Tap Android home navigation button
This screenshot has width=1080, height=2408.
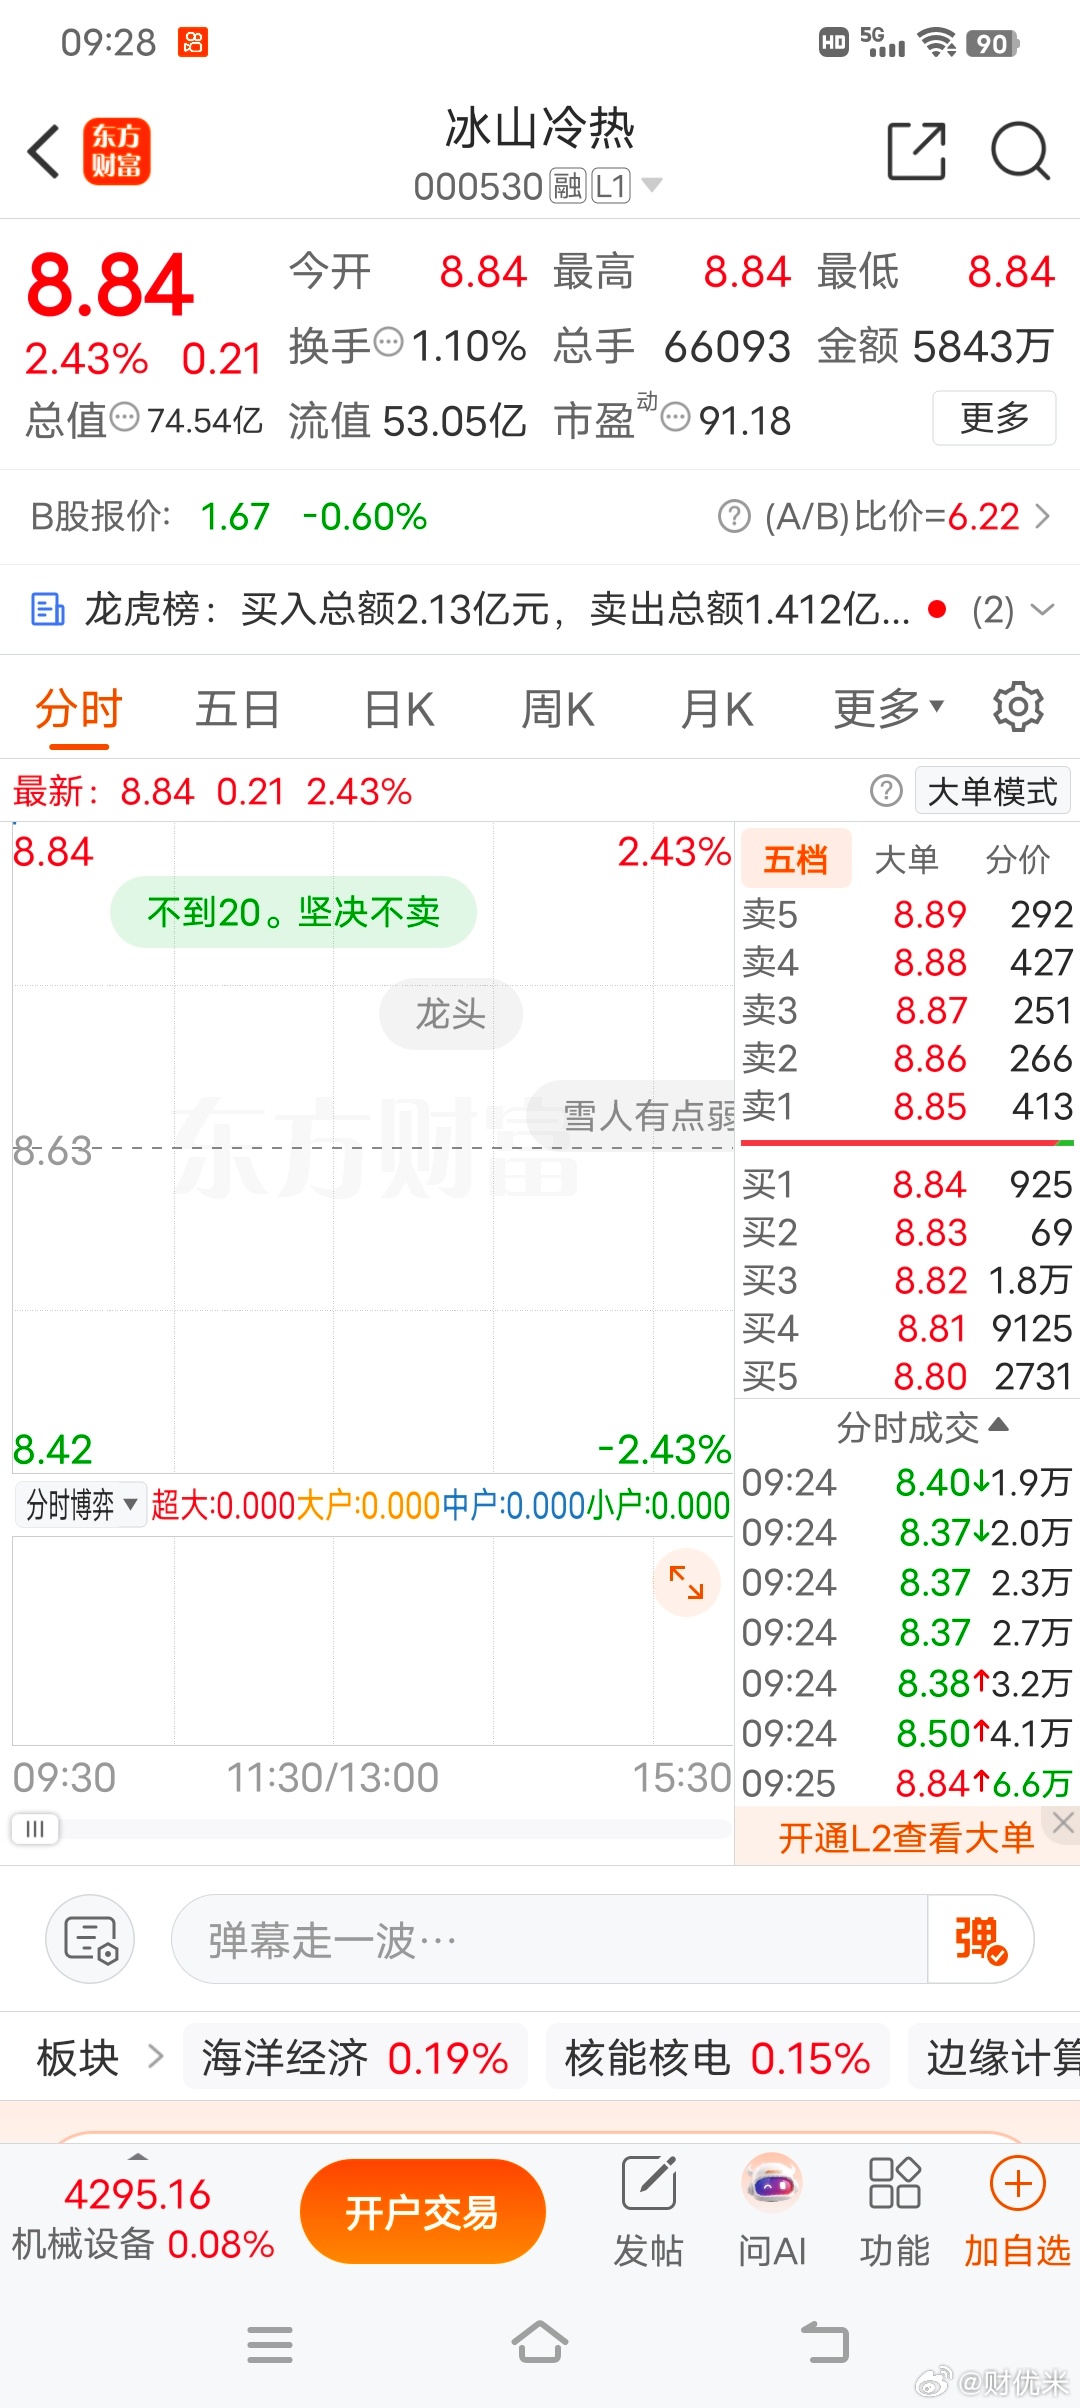click(540, 2342)
